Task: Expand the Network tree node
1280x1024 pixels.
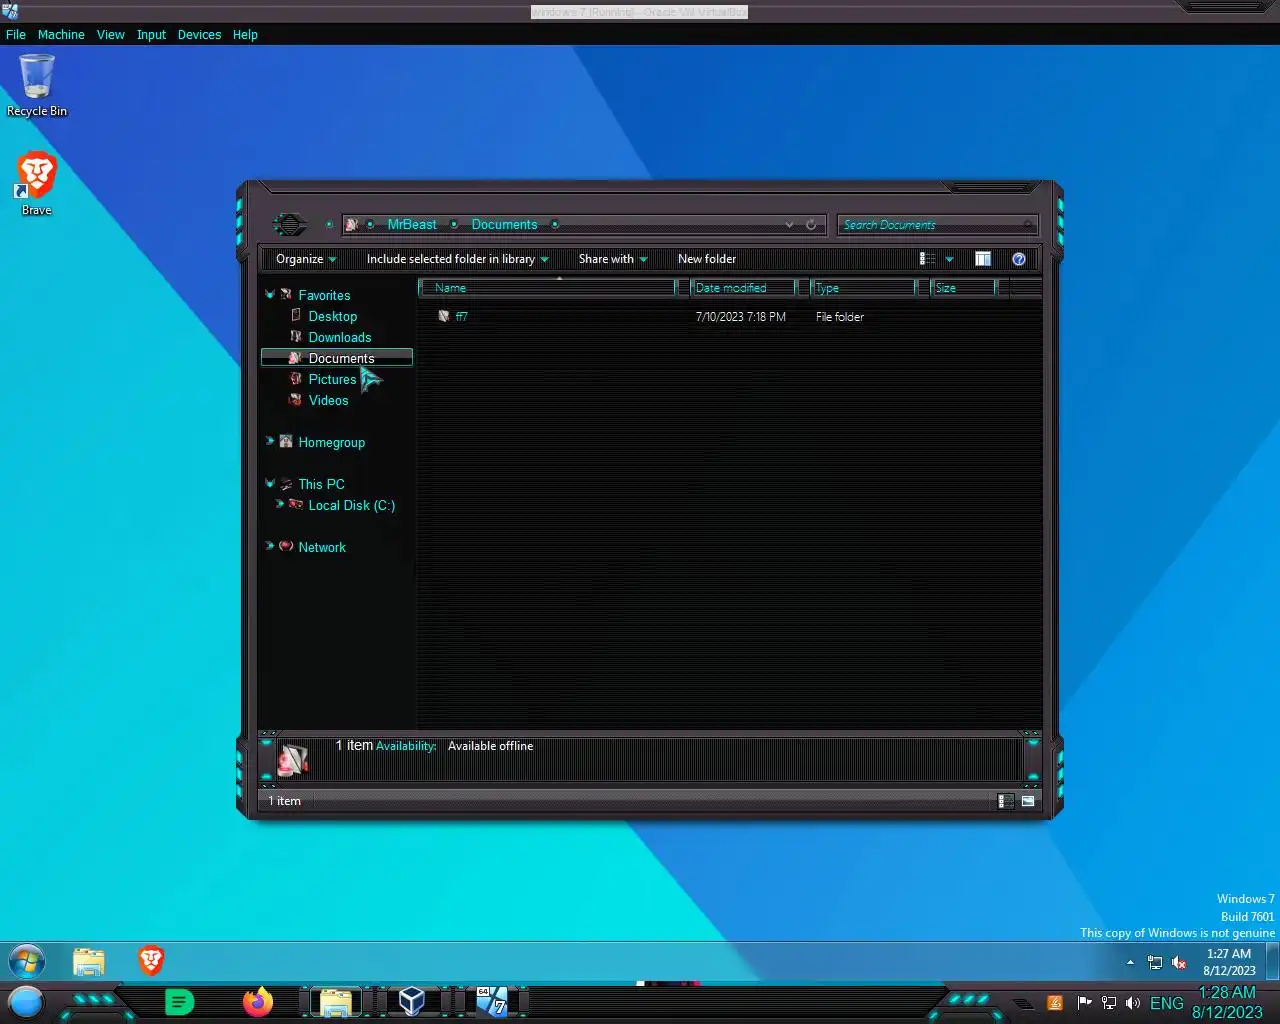Action: 269,546
